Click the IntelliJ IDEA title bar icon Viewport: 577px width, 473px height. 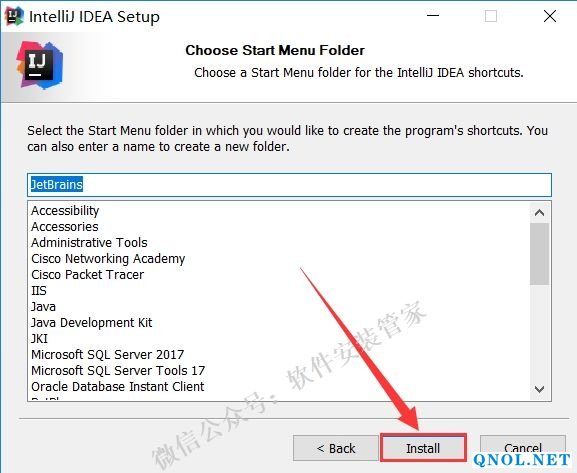(14, 16)
